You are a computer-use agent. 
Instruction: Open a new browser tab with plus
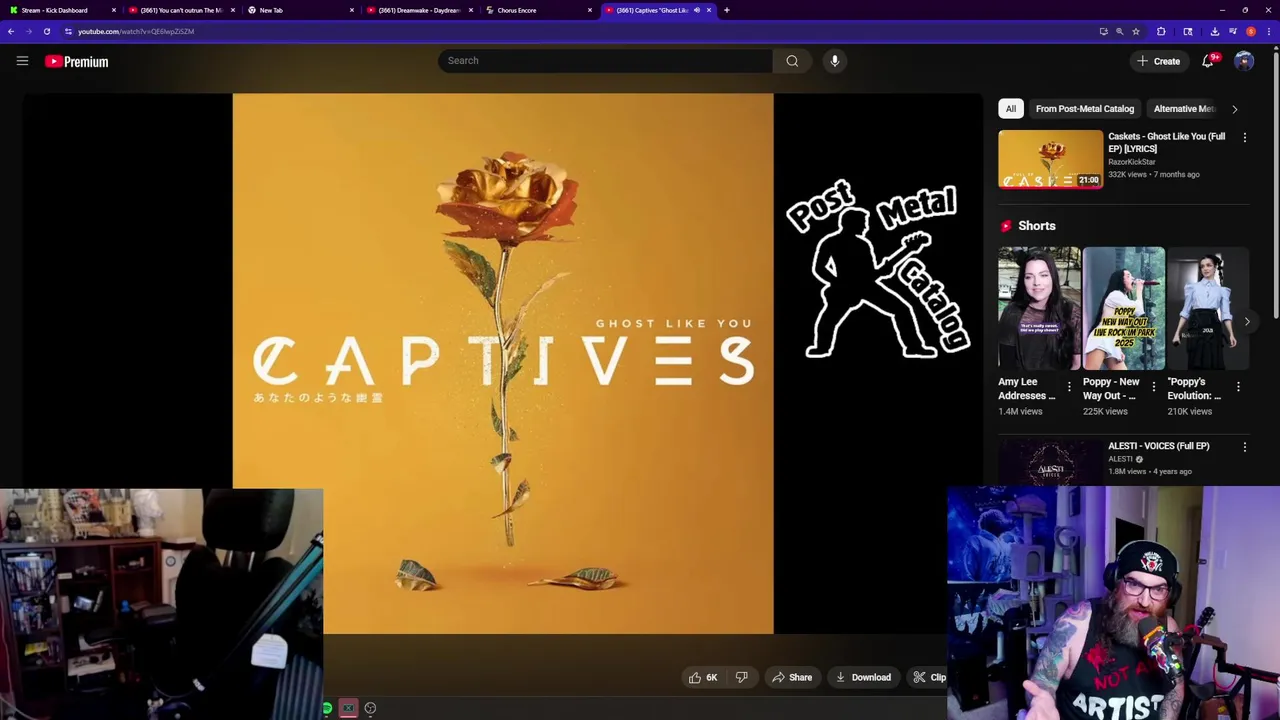click(x=727, y=10)
